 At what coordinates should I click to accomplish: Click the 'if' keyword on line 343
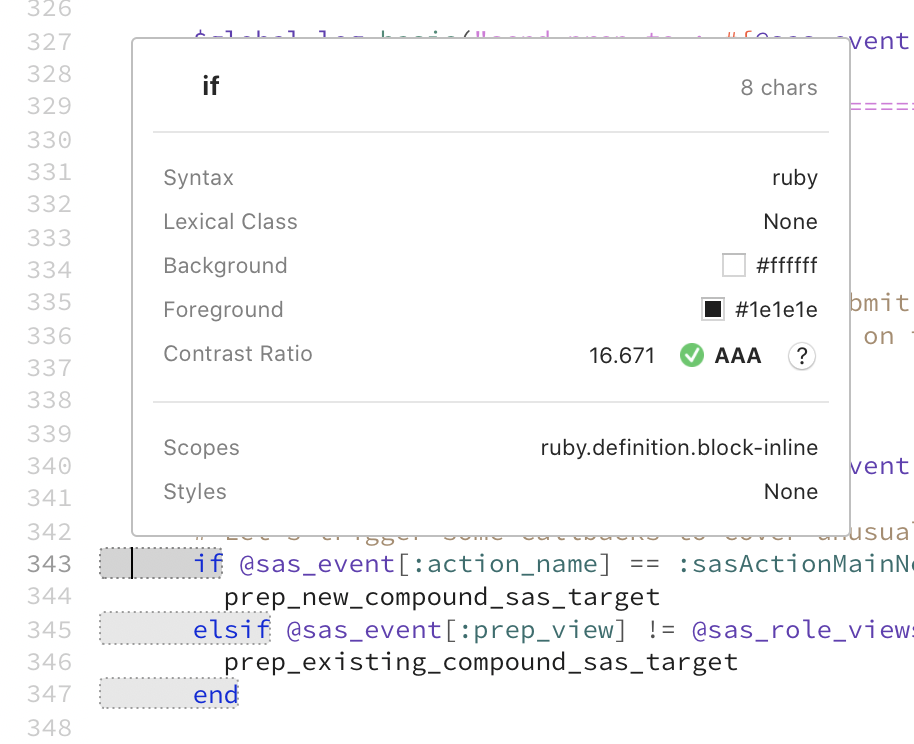tap(208, 564)
